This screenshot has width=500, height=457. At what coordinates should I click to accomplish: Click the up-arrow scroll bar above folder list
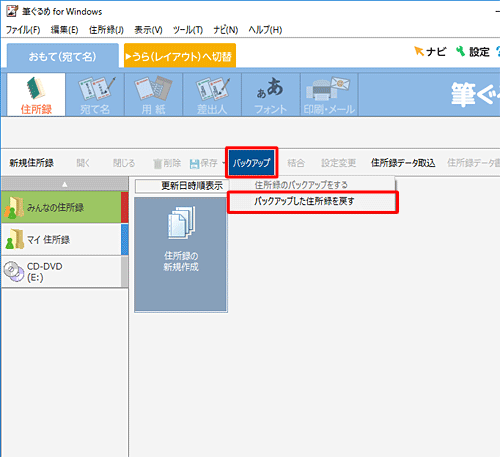point(65,184)
